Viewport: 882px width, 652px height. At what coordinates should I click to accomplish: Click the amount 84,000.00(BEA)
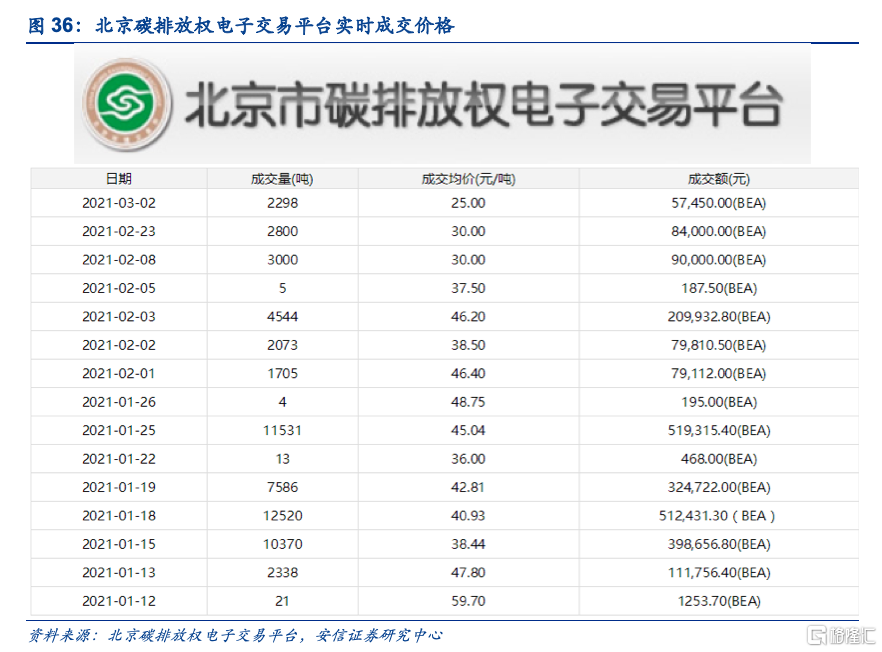tap(719, 231)
